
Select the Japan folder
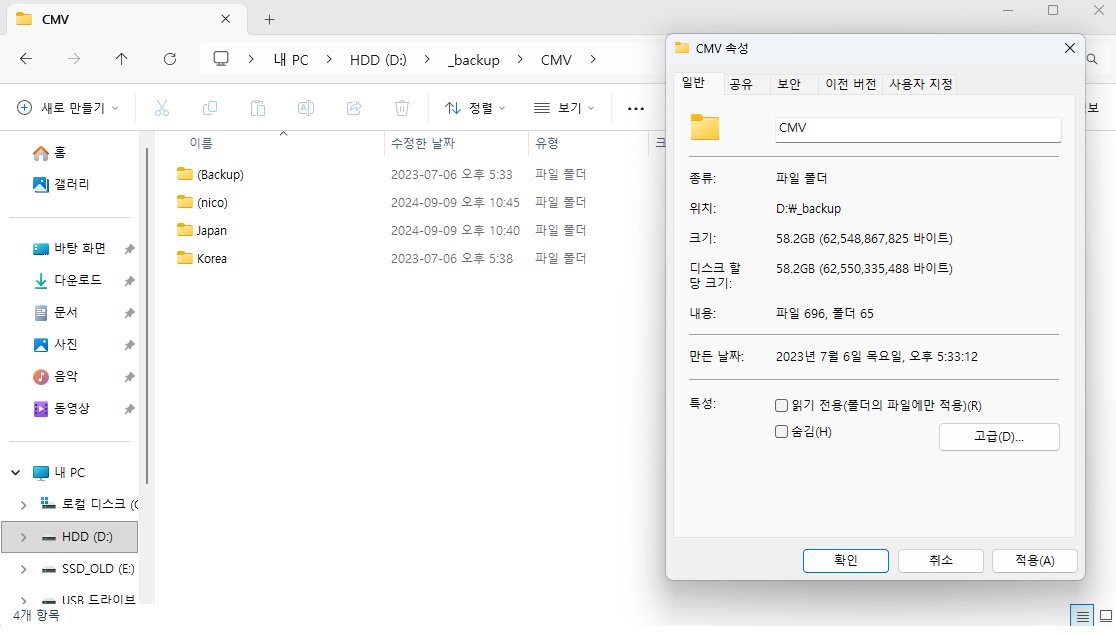click(211, 230)
